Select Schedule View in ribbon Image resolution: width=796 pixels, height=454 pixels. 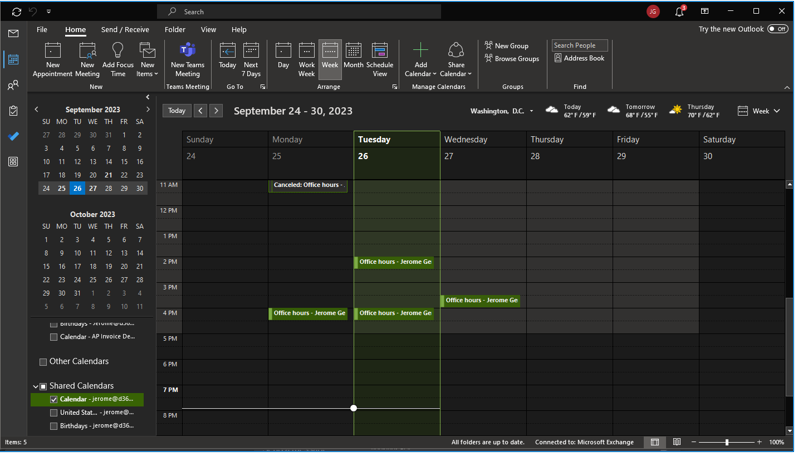click(380, 58)
